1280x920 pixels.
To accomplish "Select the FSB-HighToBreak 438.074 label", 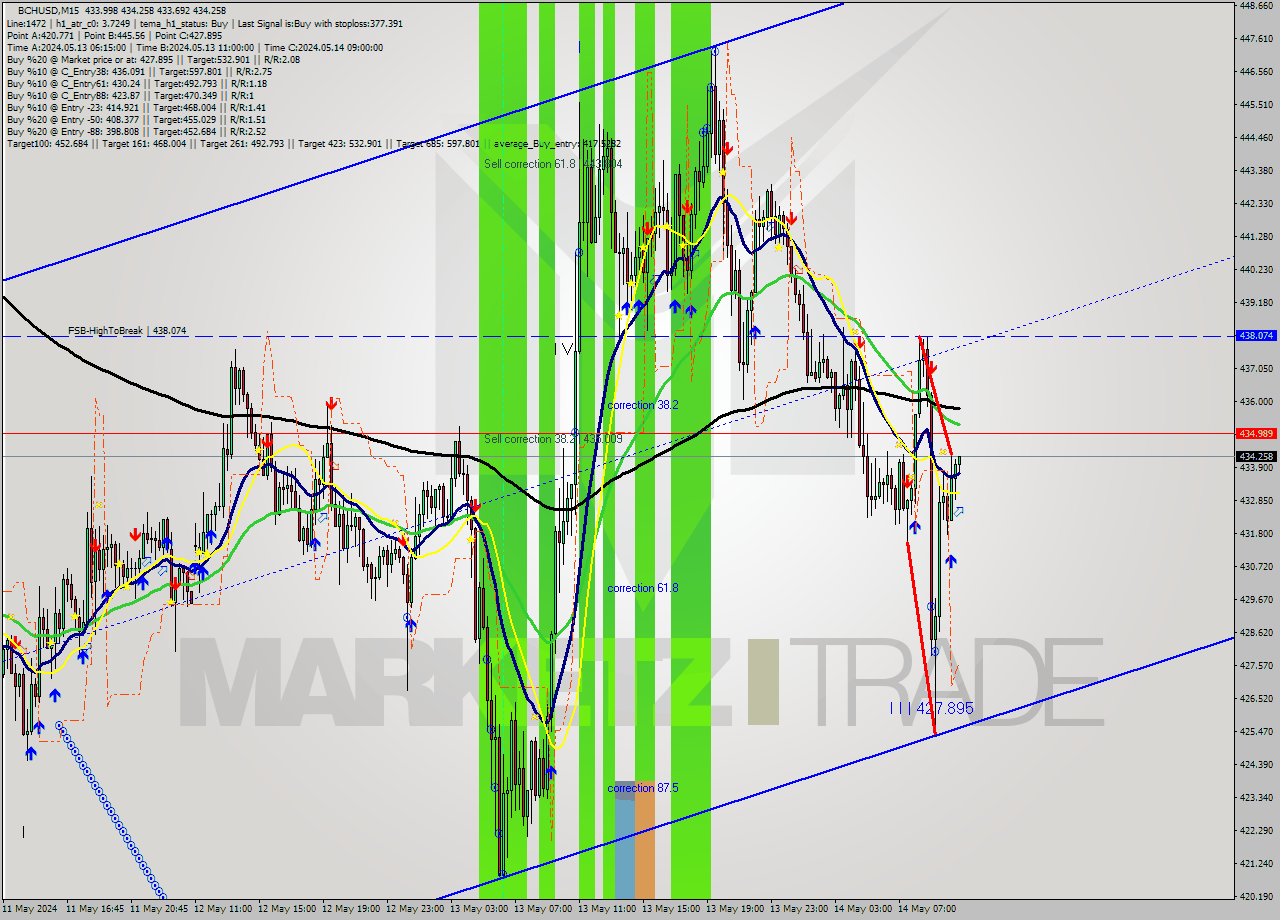I will click(127, 330).
